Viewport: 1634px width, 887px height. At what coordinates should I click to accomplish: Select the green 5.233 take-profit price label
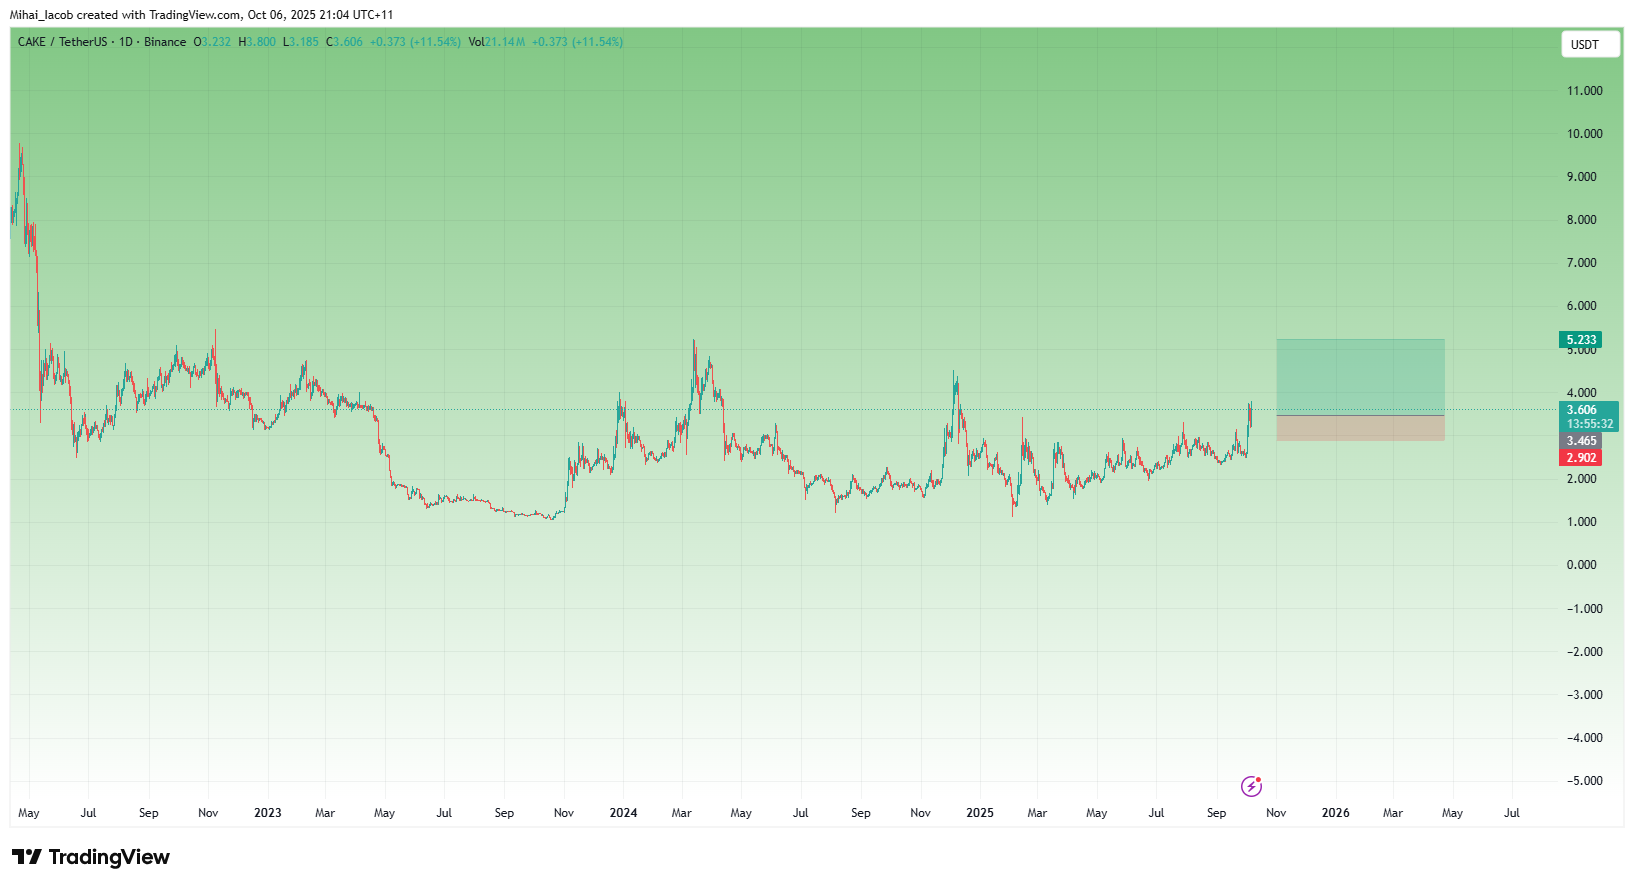point(1580,340)
